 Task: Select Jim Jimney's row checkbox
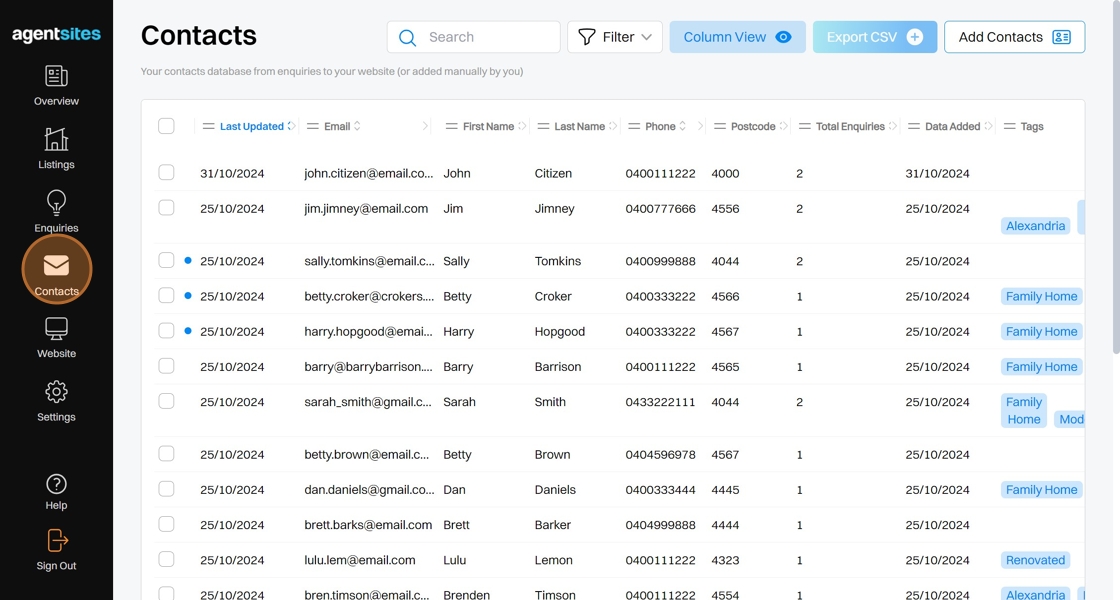click(x=166, y=208)
